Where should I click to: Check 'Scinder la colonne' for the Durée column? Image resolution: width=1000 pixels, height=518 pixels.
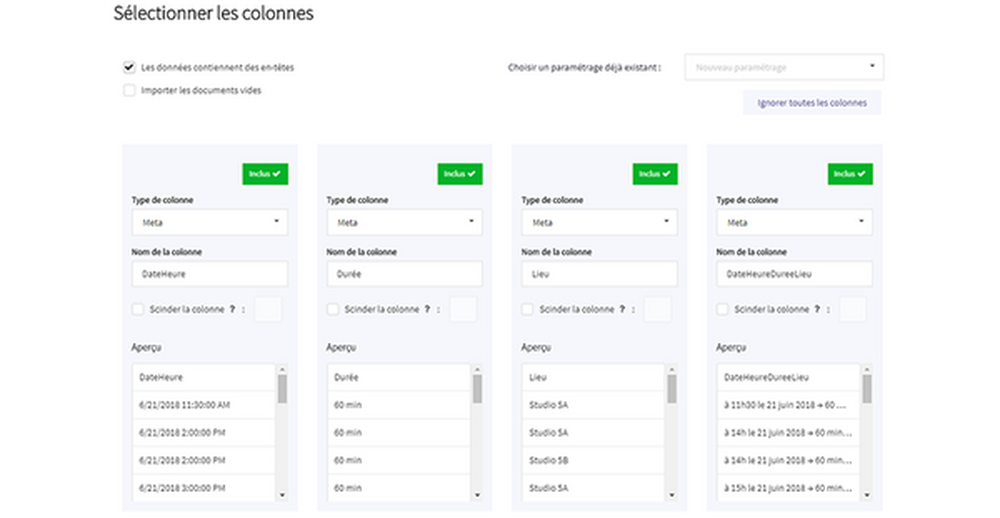click(333, 310)
